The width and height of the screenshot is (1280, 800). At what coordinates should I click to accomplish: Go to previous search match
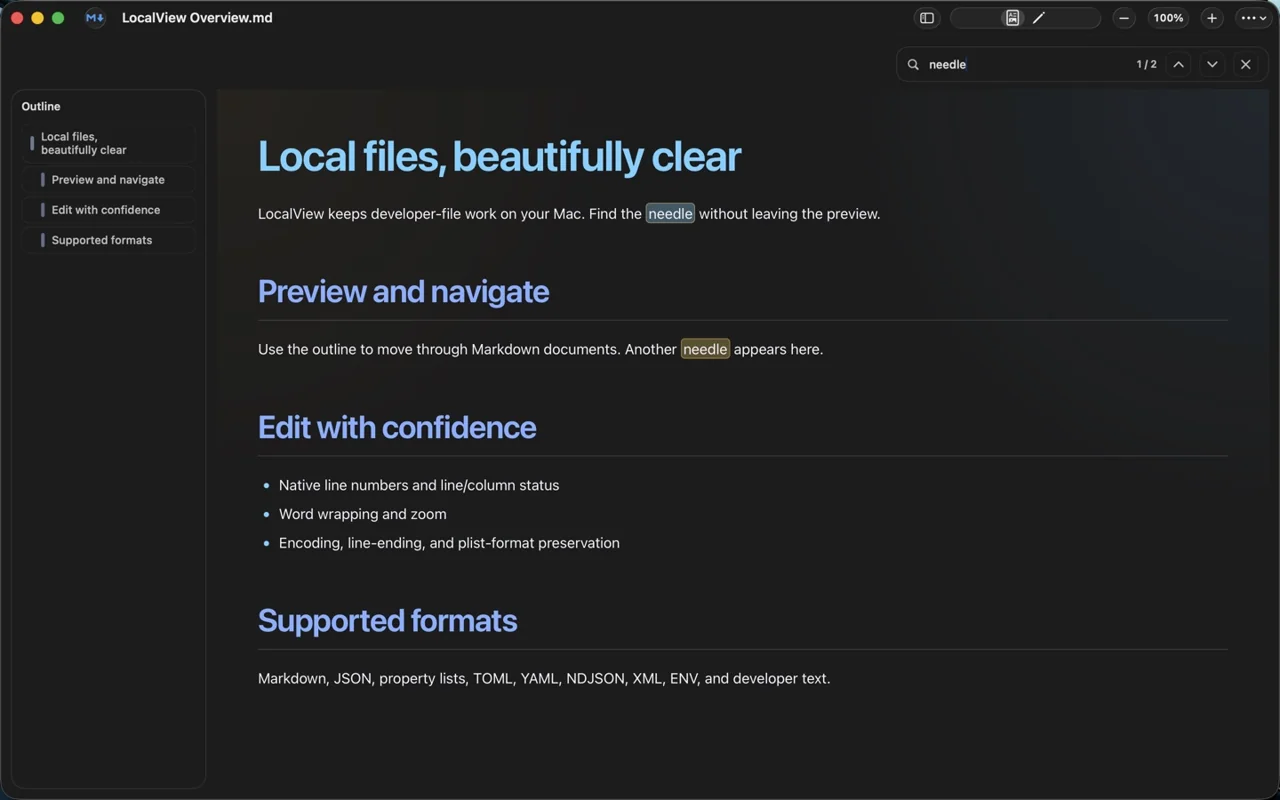point(1179,64)
